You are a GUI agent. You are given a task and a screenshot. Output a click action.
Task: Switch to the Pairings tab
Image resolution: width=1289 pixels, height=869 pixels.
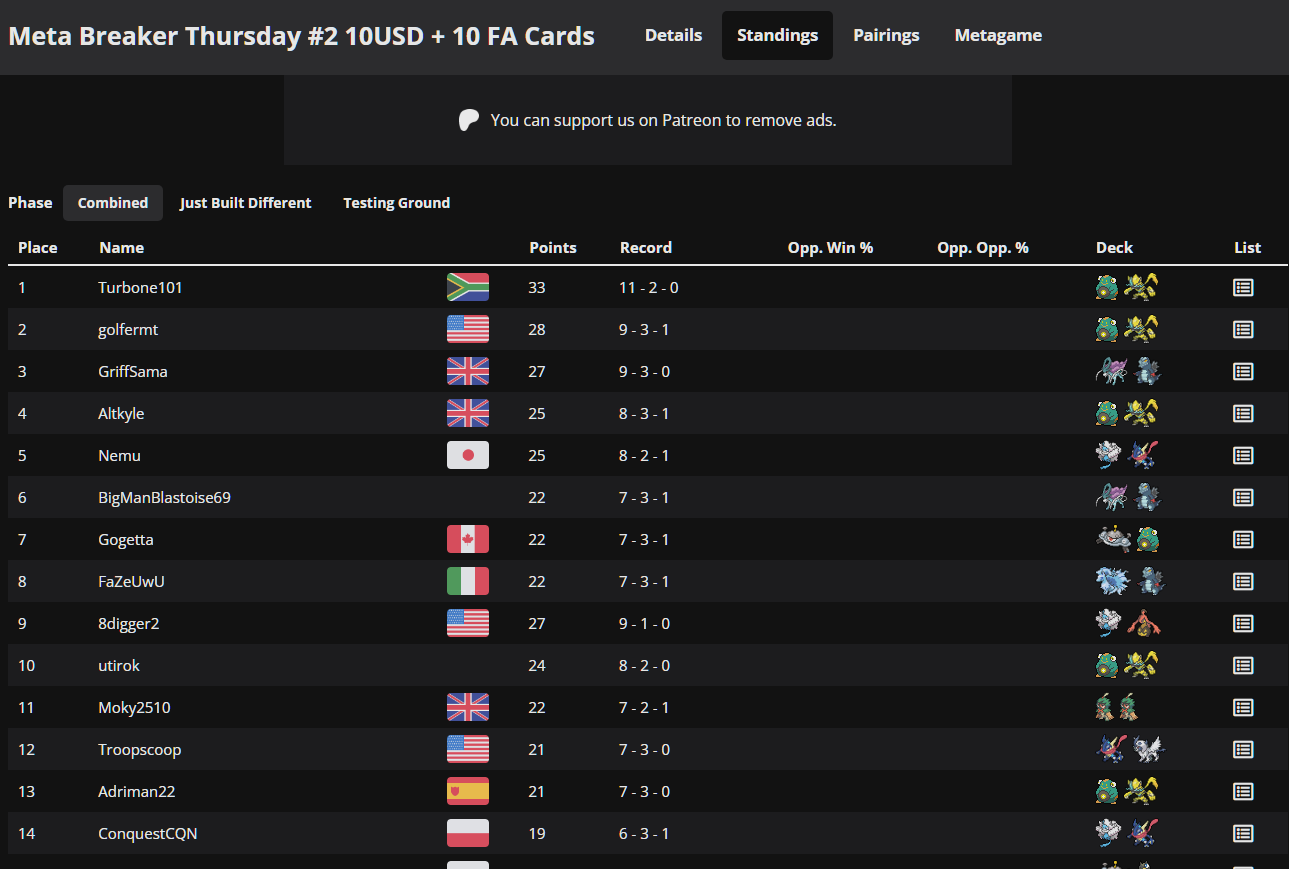coord(886,35)
